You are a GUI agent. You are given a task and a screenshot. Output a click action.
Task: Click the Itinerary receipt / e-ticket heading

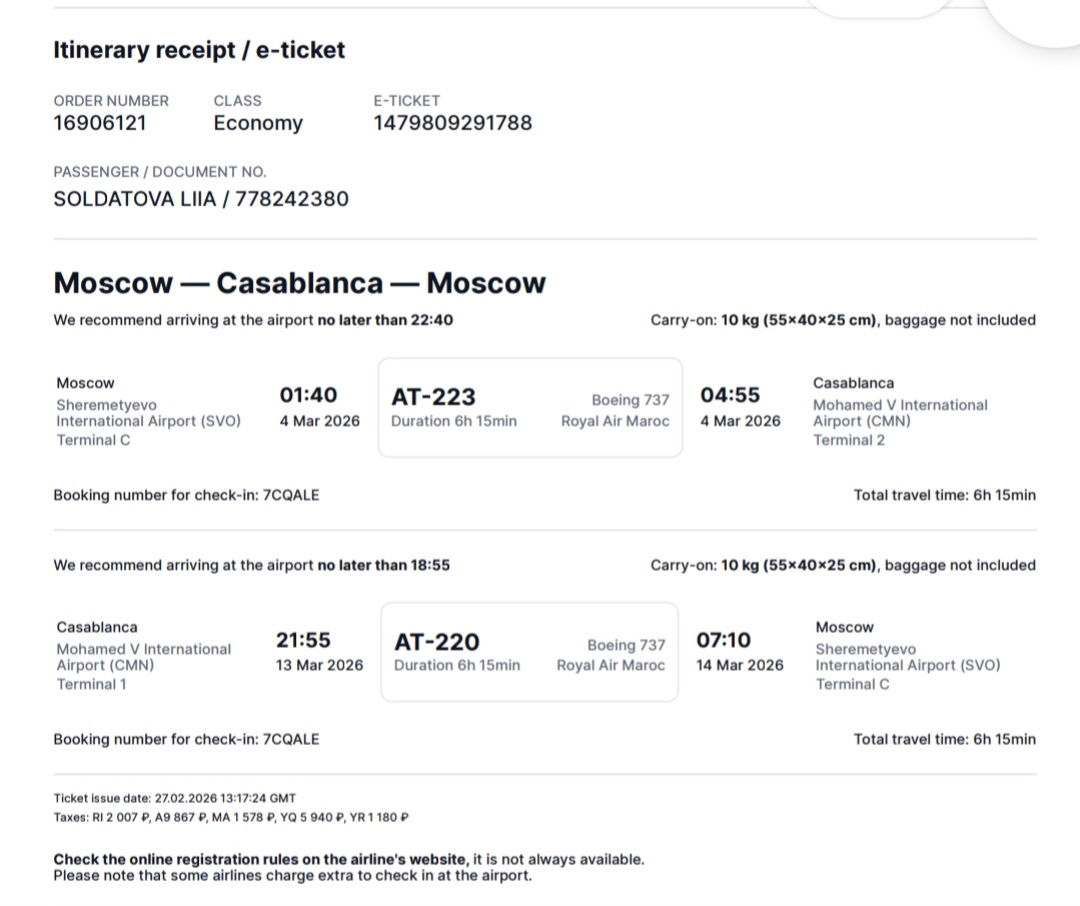coord(199,50)
